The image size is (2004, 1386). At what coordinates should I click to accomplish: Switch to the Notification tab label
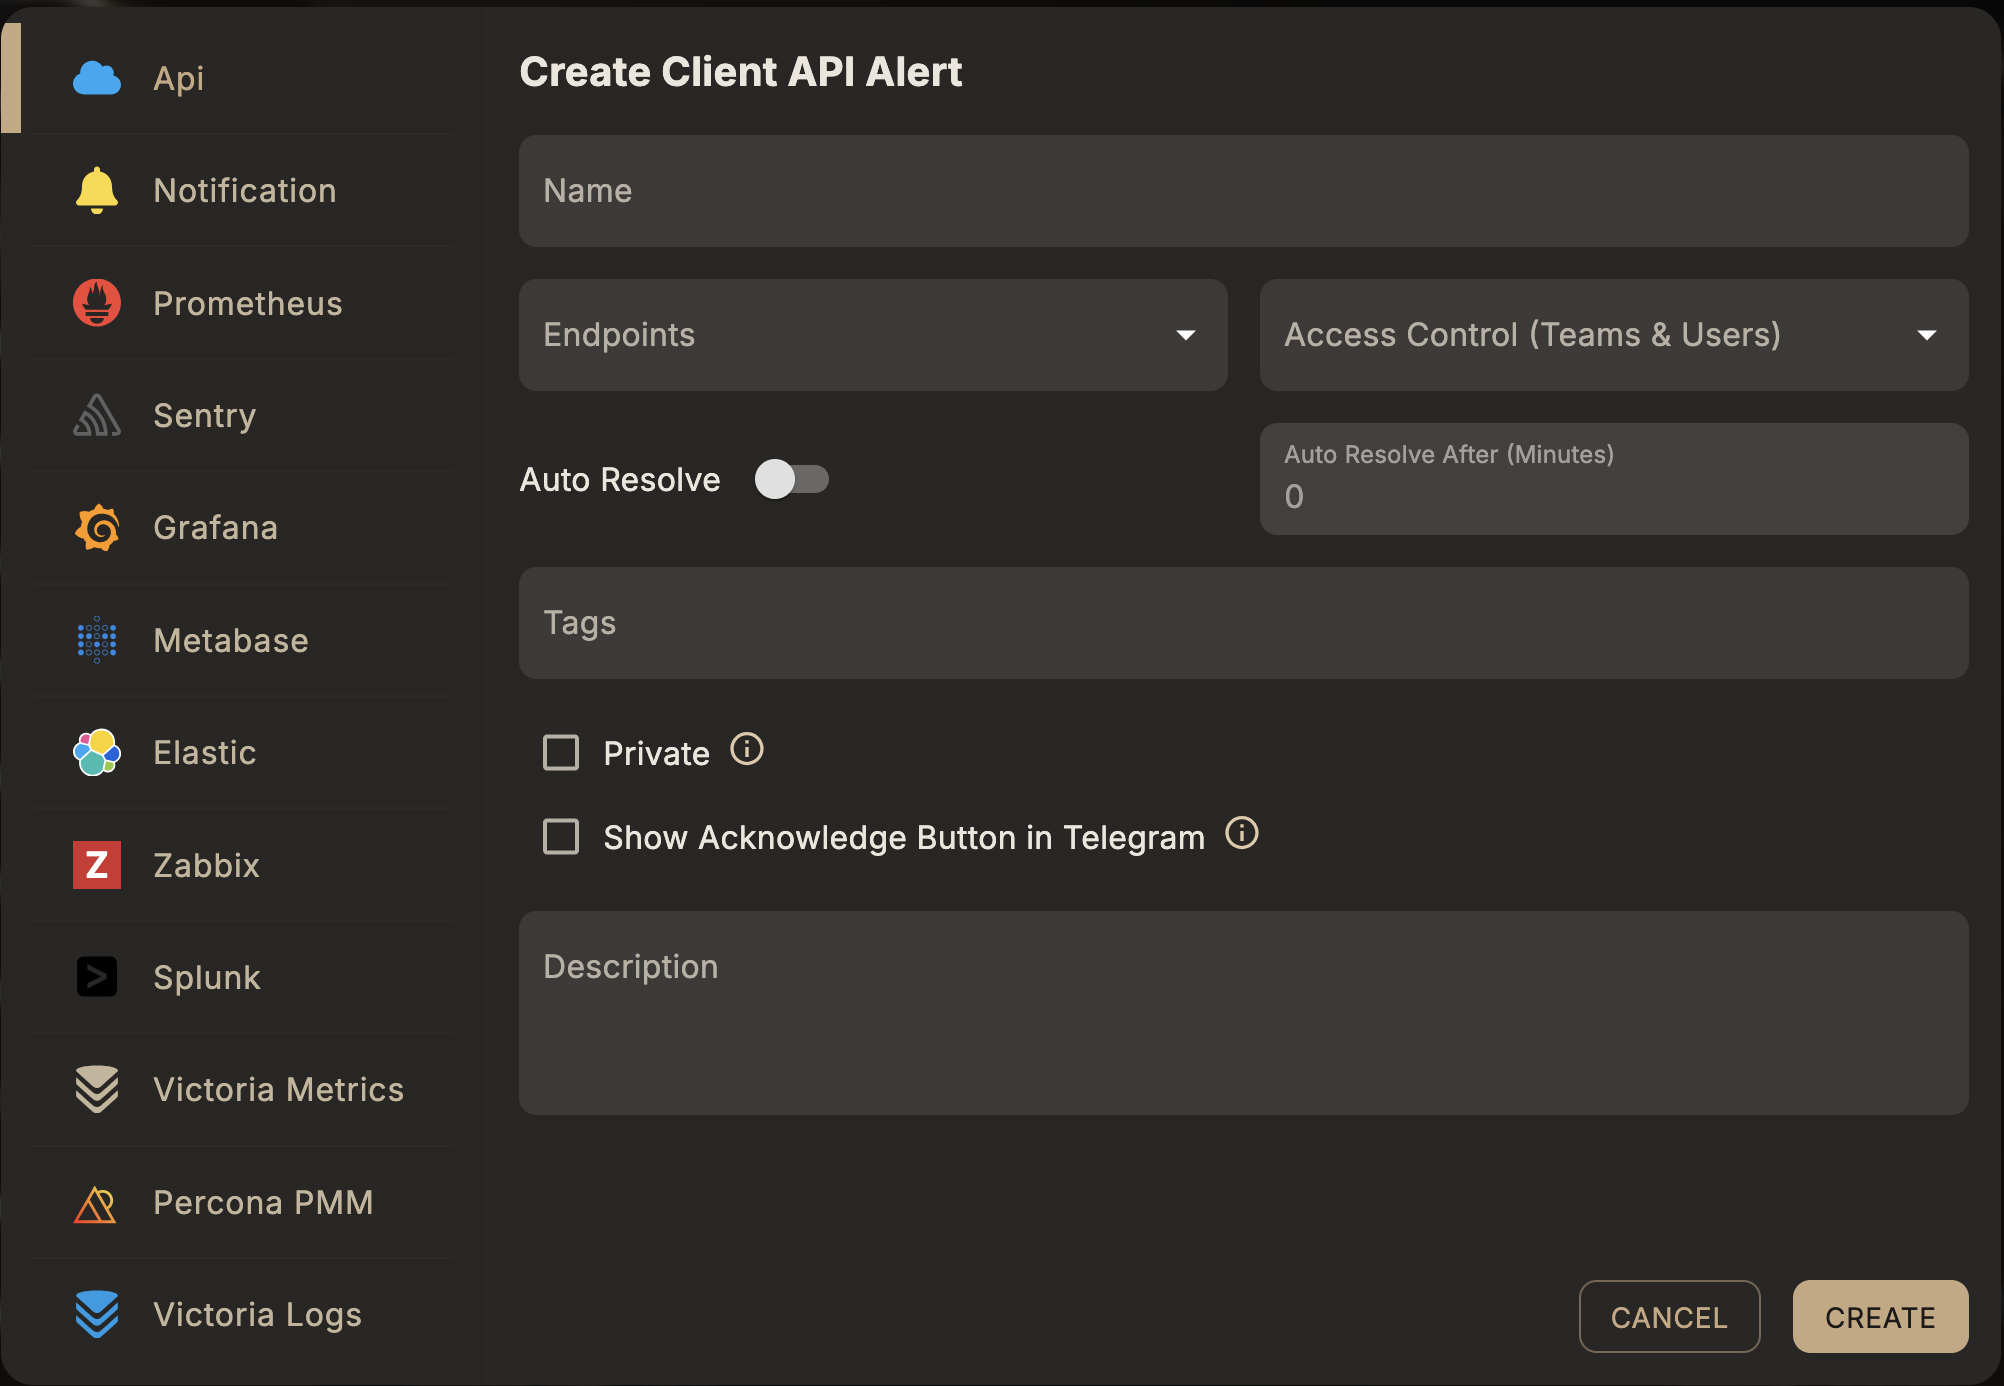245,191
